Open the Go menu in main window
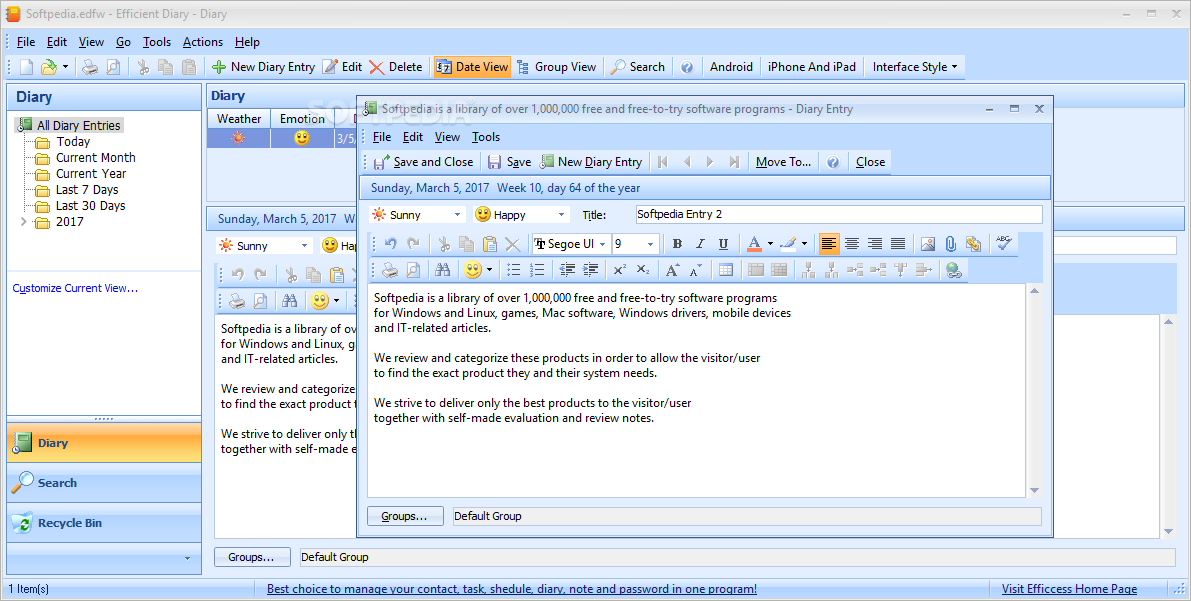The height and width of the screenshot is (601, 1191). click(124, 42)
